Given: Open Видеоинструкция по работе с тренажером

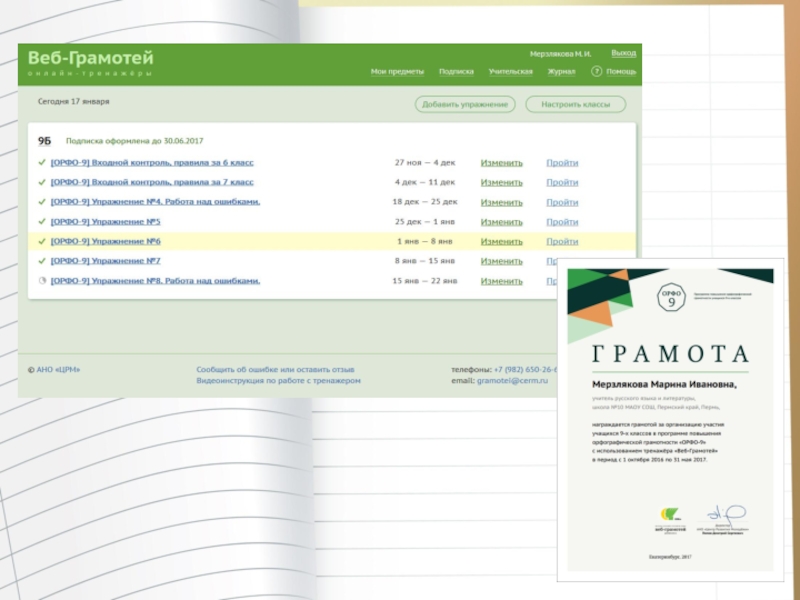Looking at the screenshot, I should tap(279, 381).
